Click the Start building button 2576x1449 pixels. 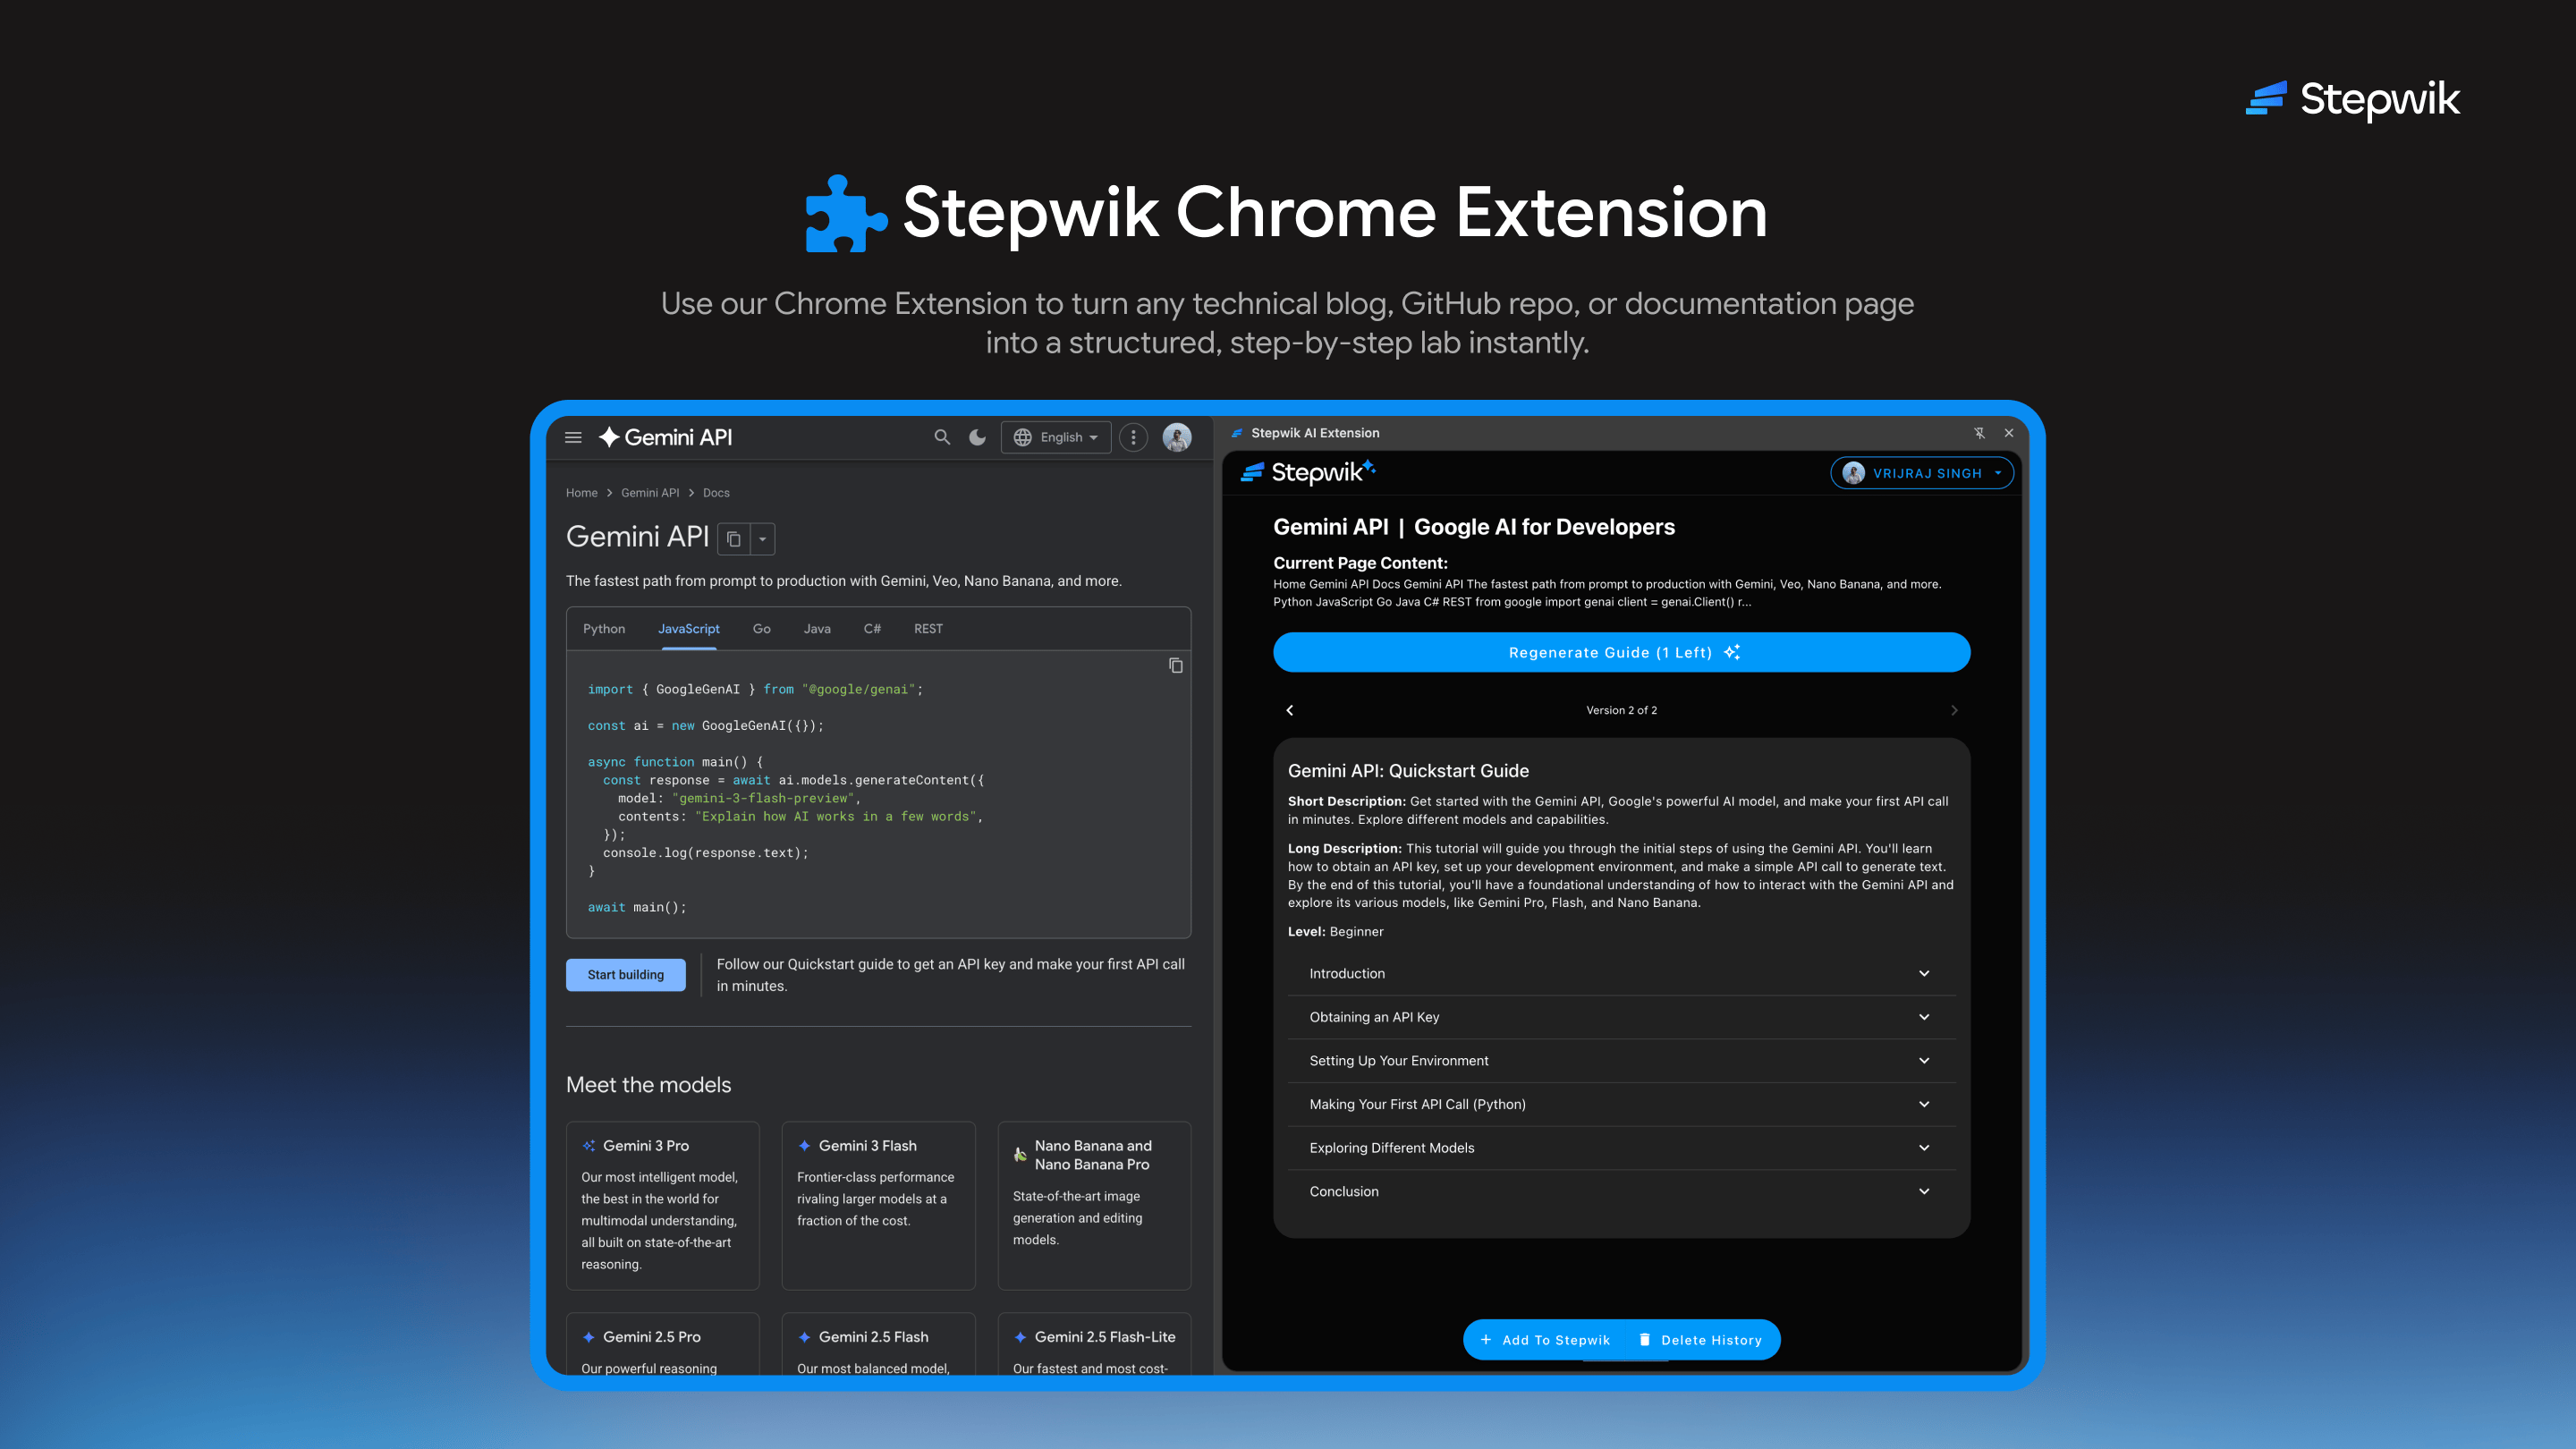(x=625, y=975)
